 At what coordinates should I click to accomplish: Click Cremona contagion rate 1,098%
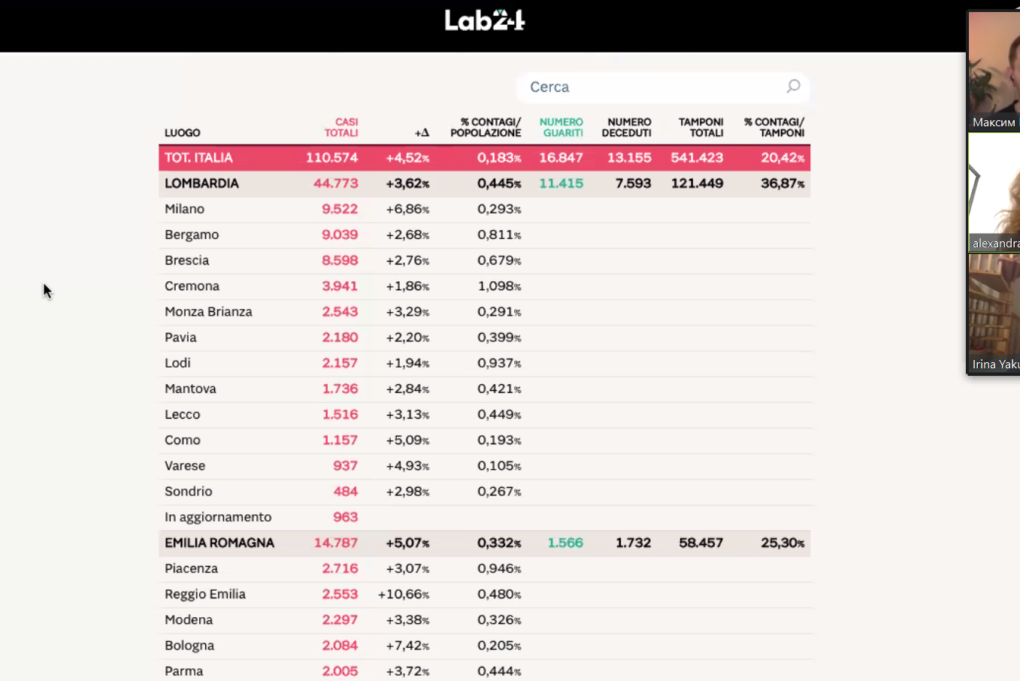499,286
